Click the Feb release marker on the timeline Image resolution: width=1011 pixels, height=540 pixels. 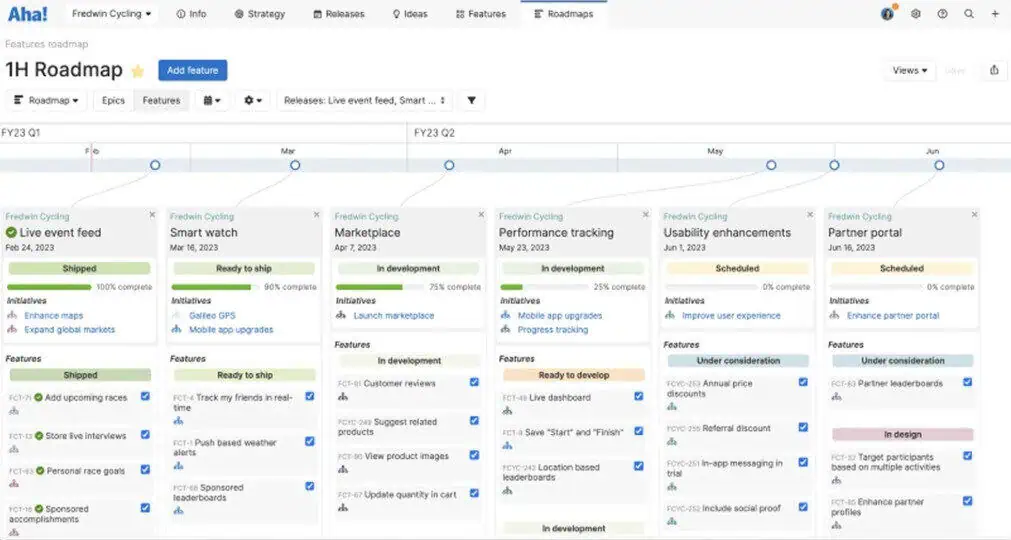pos(155,165)
